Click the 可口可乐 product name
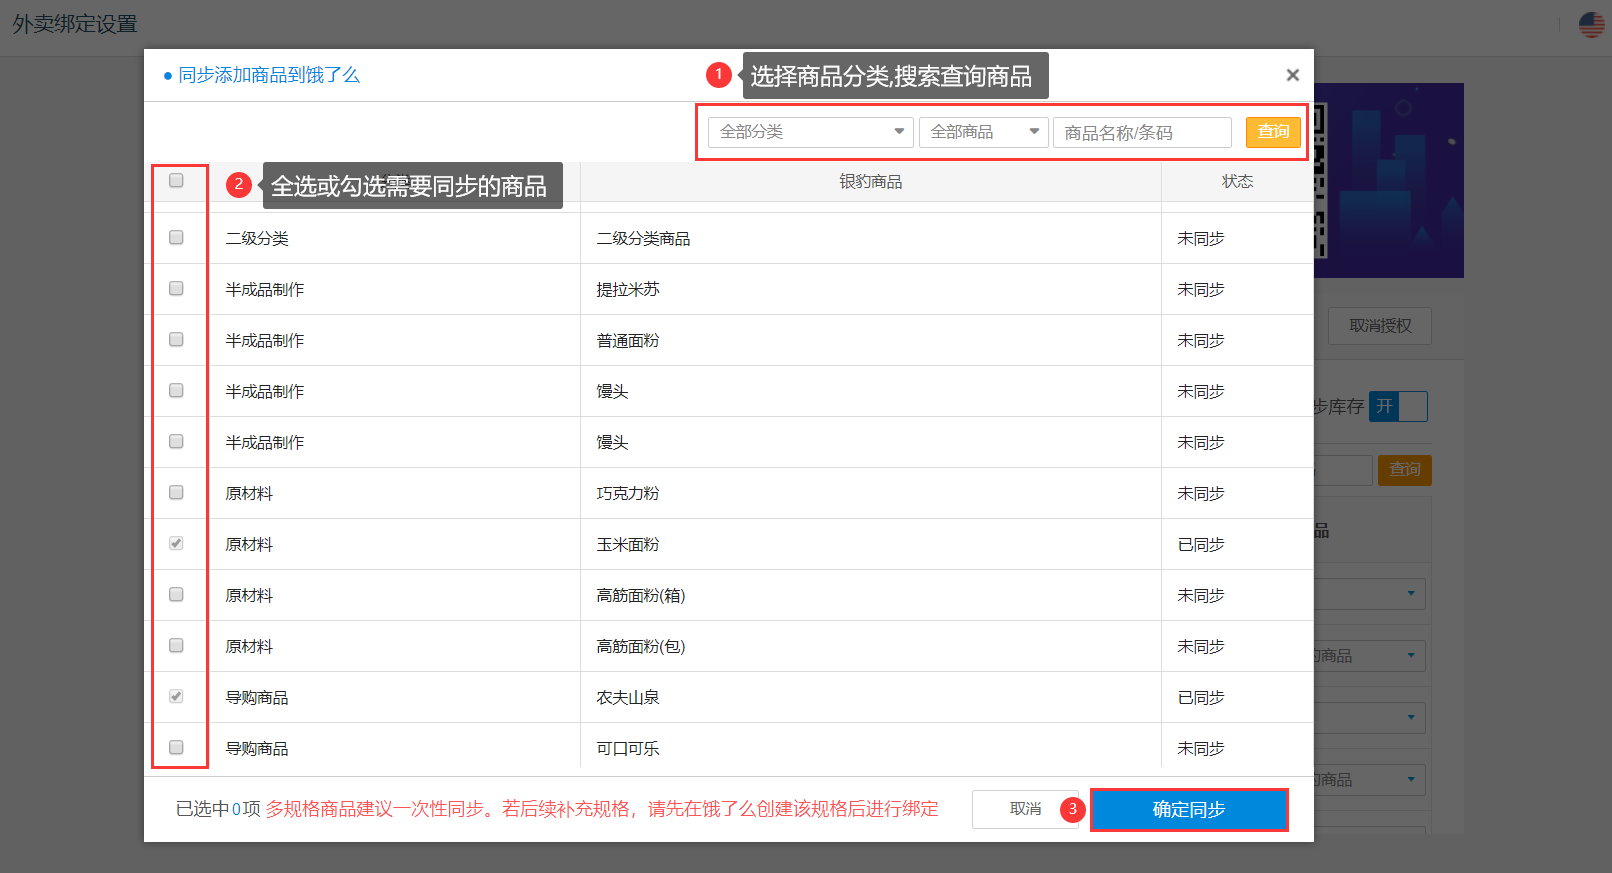The width and height of the screenshot is (1612, 873). tap(628, 749)
